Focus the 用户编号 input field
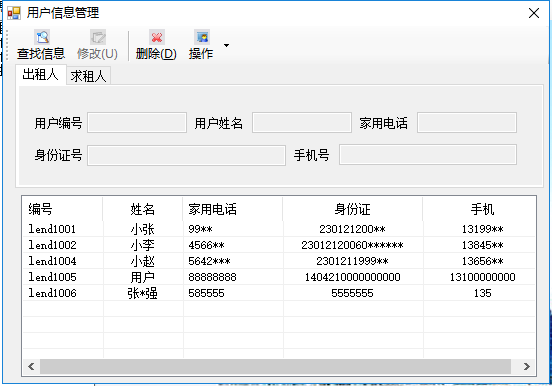Viewport: 552px width, 386px height. click(x=137, y=123)
